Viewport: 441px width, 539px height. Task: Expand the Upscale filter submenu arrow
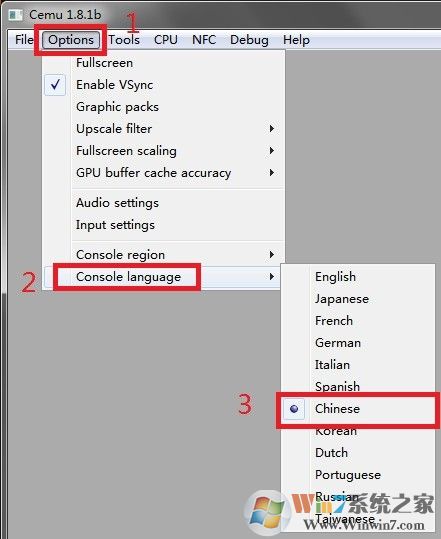272,129
